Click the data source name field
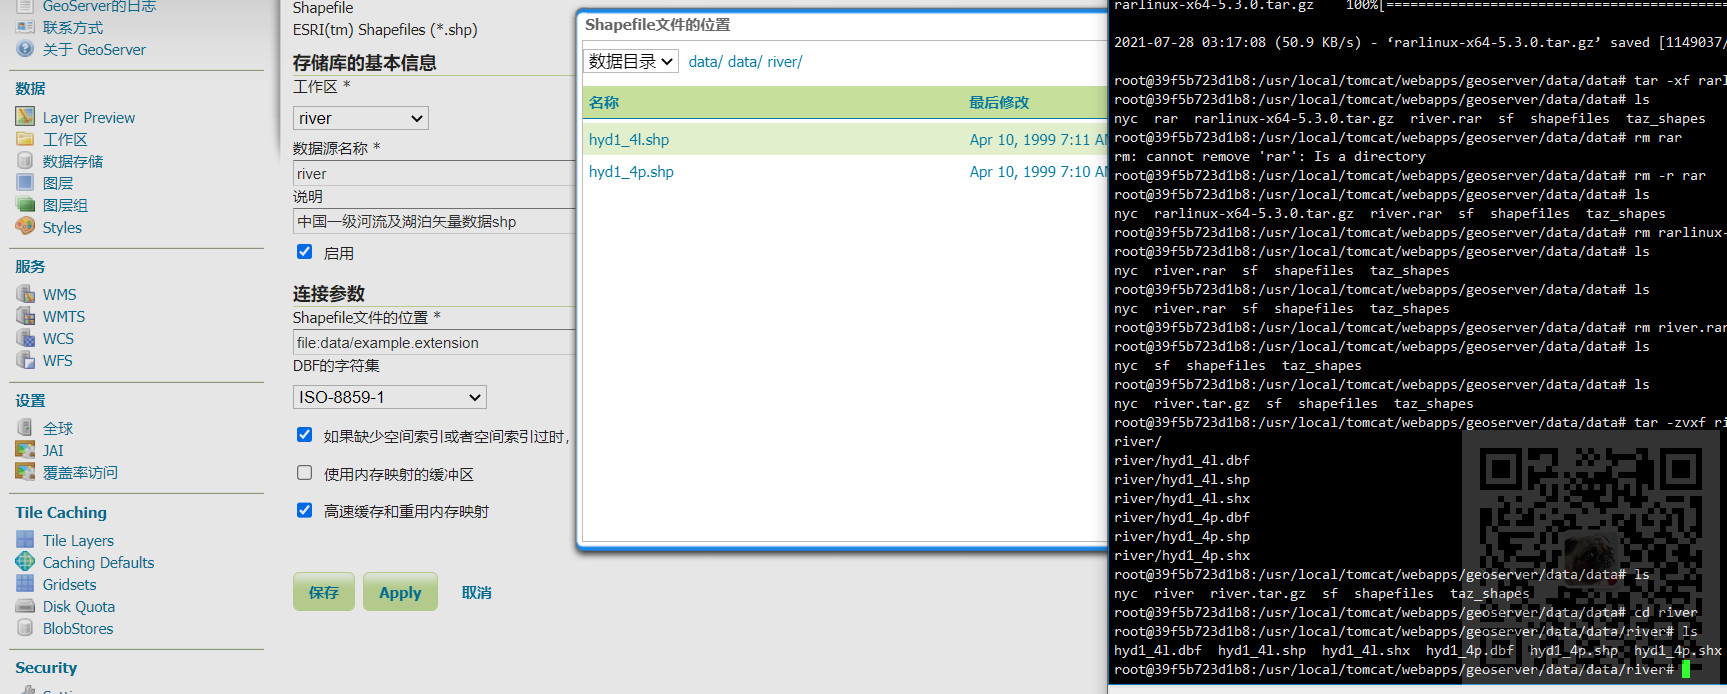Viewport: 1727px width, 694px height. tap(434, 173)
